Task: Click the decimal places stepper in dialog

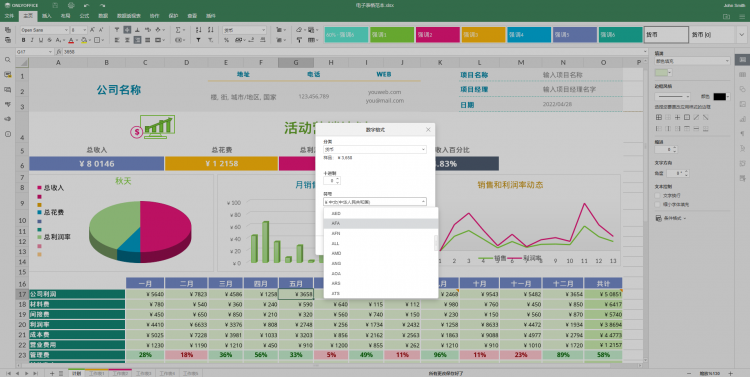Action: tap(331, 181)
